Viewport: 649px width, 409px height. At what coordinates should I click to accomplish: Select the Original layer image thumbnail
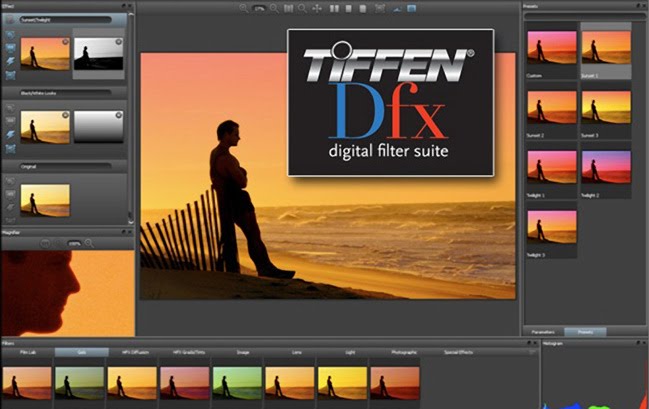(x=45, y=200)
